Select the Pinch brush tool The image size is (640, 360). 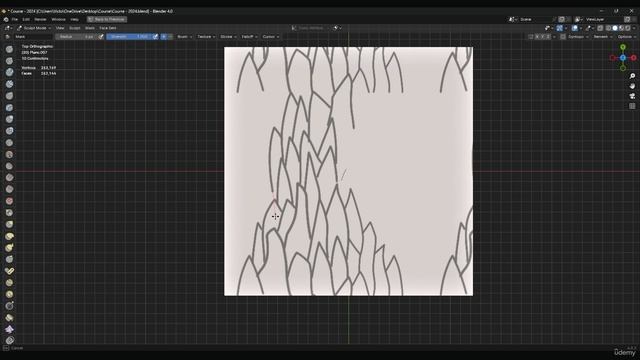tap(9, 213)
